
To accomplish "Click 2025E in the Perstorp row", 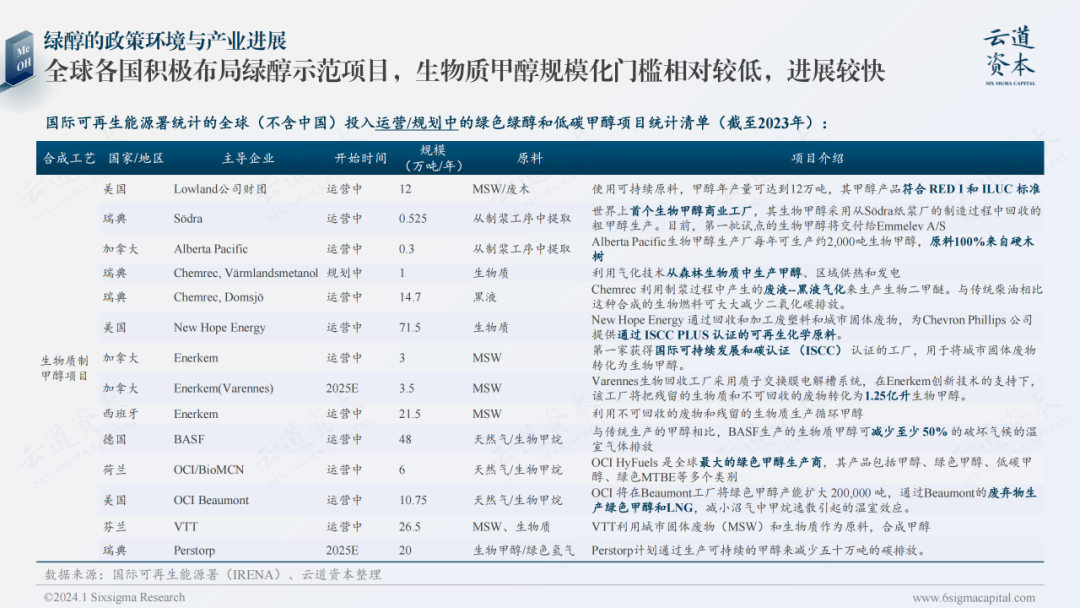I will coord(342,550).
